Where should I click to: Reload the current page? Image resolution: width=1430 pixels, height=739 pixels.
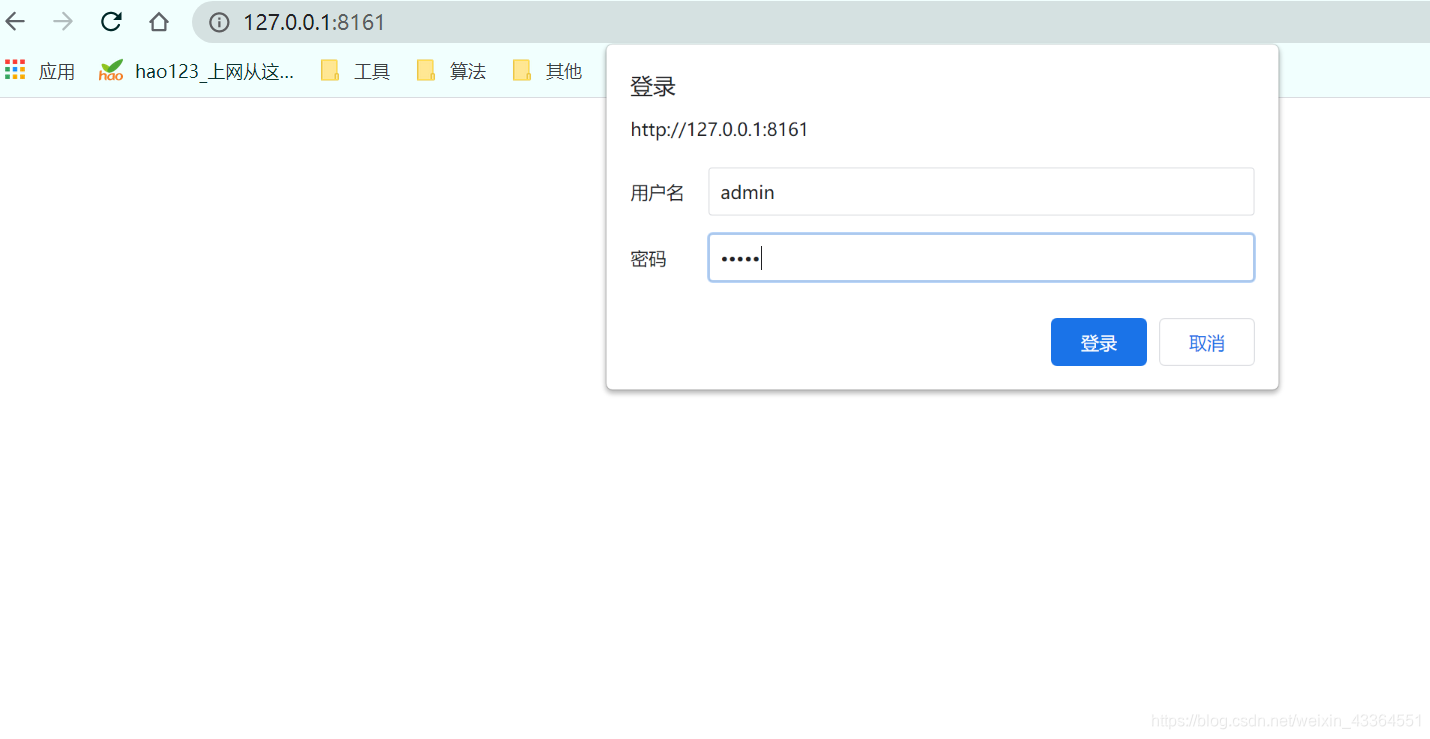click(110, 21)
